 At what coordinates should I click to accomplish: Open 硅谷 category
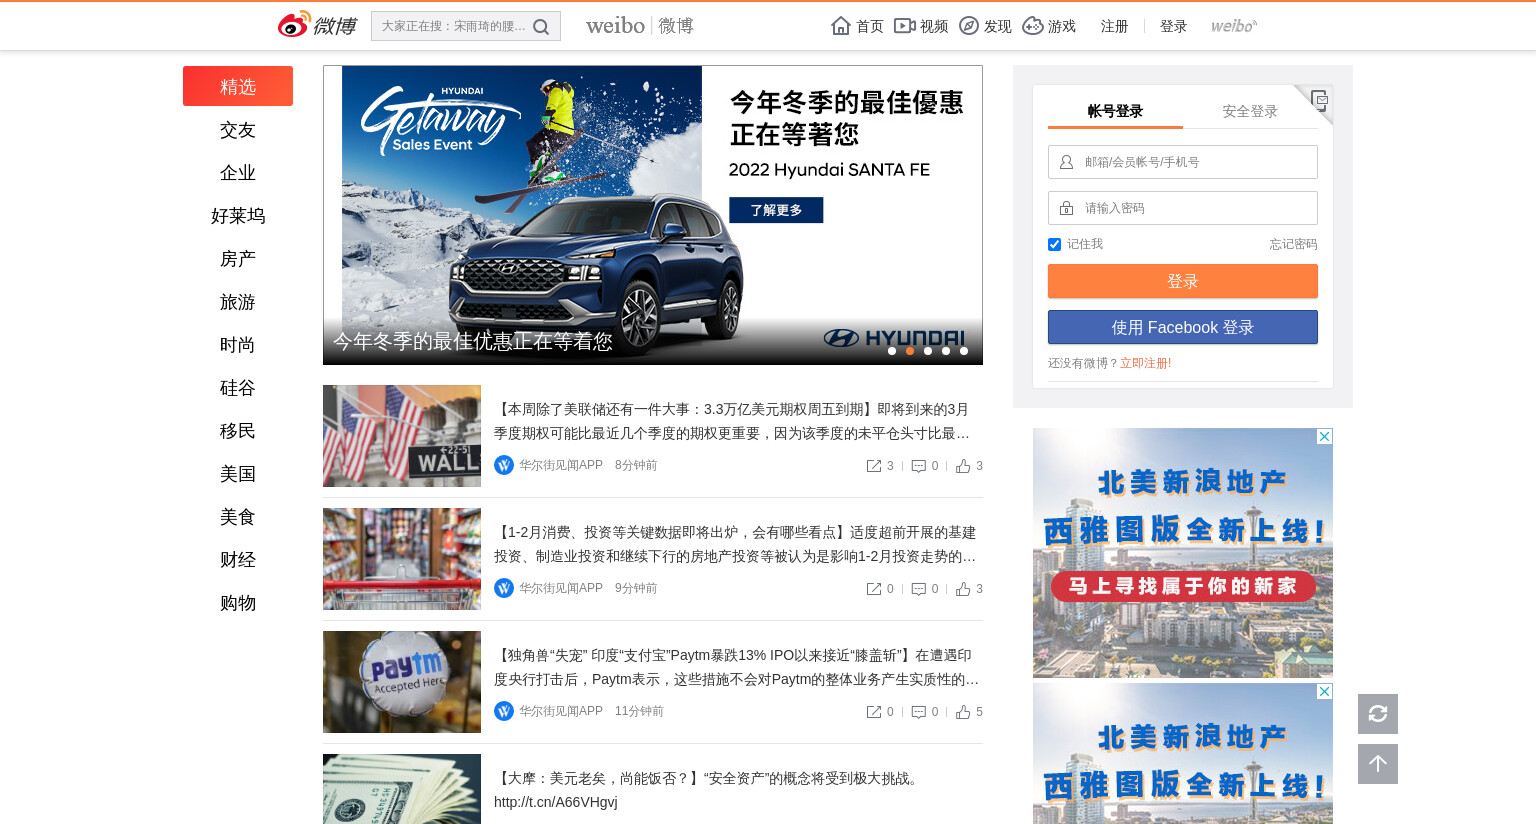238,388
